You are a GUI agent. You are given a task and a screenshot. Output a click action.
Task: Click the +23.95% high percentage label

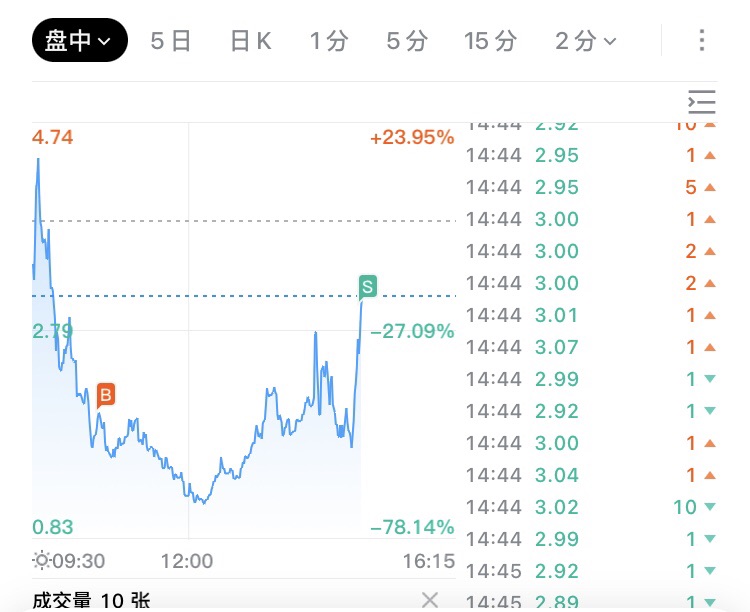pos(412,137)
